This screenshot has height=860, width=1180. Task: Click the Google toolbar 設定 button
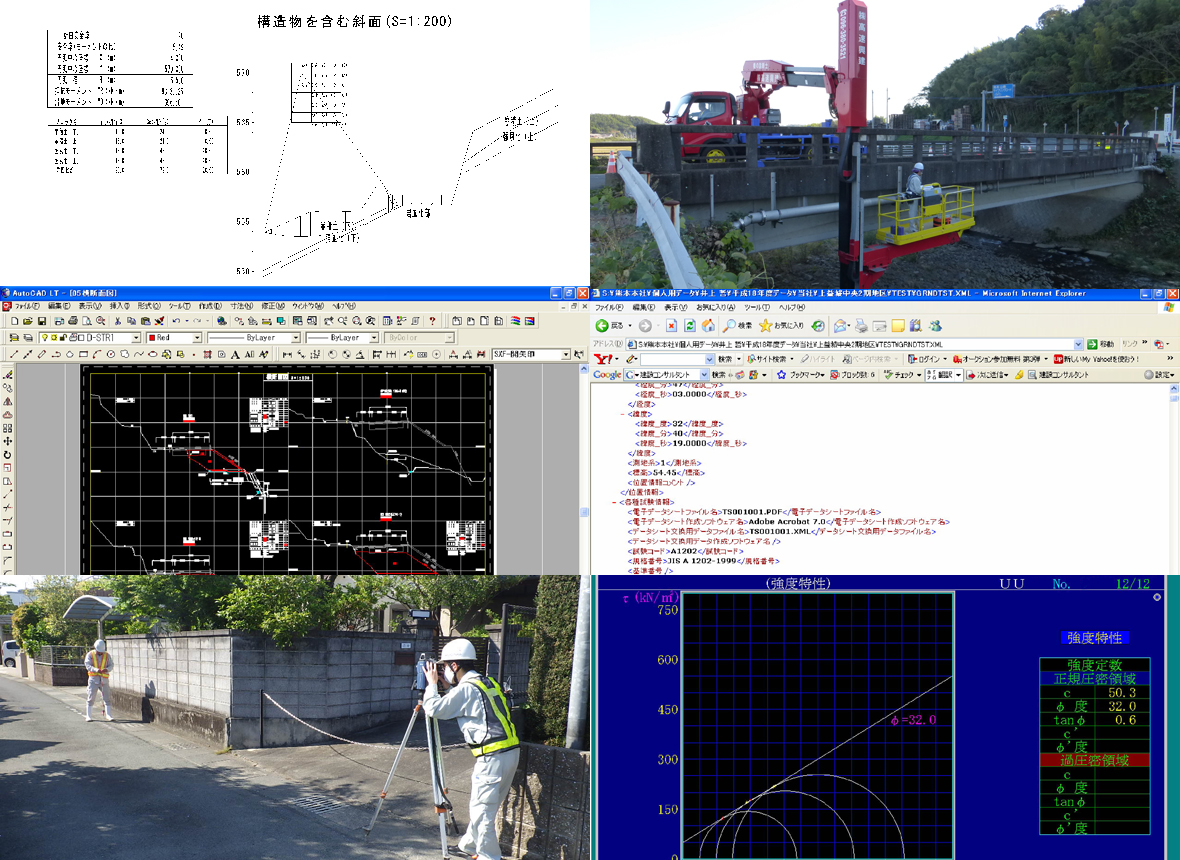click(x=1160, y=375)
